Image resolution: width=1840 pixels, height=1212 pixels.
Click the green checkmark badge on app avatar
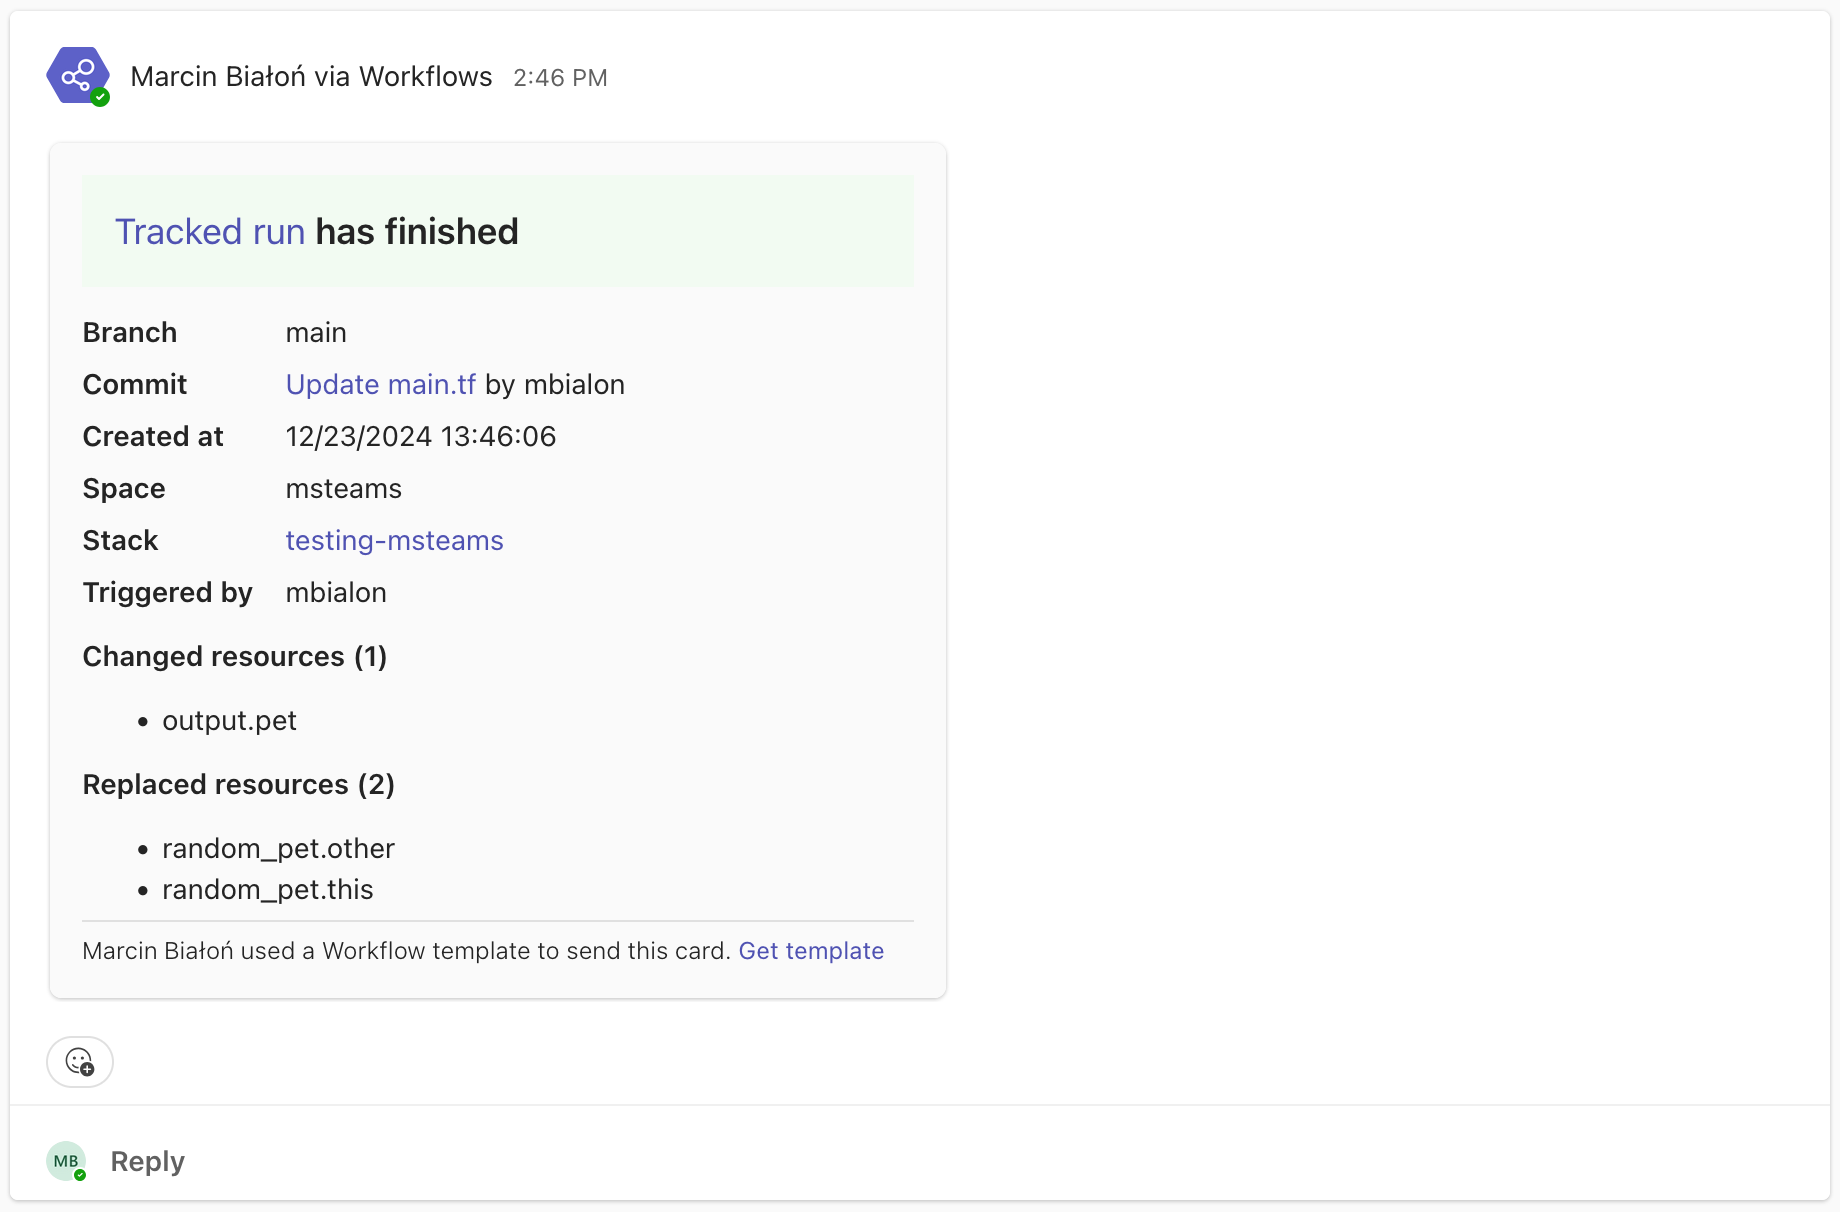point(101,98)
